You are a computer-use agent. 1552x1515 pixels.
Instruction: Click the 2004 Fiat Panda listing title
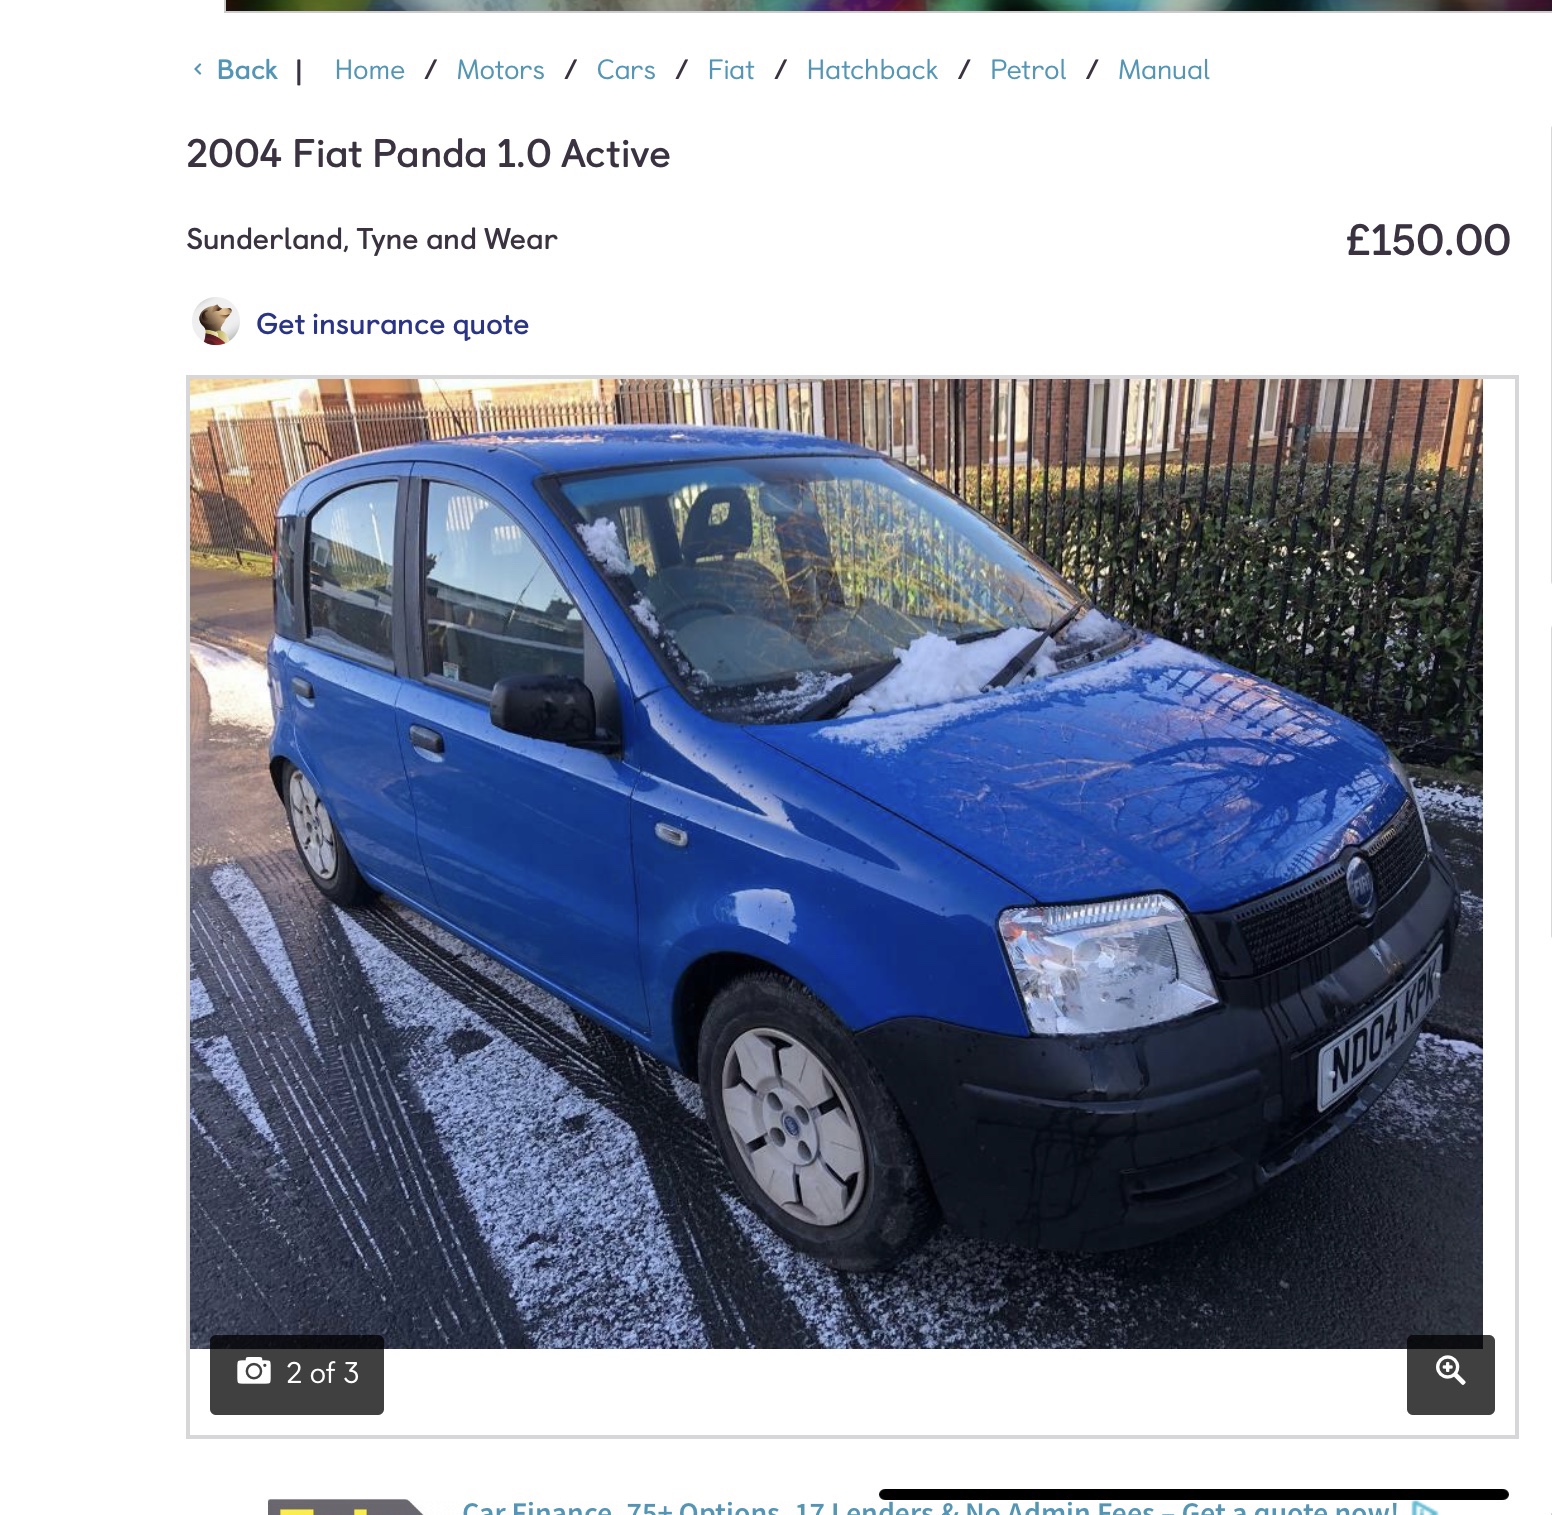(428, 154)
